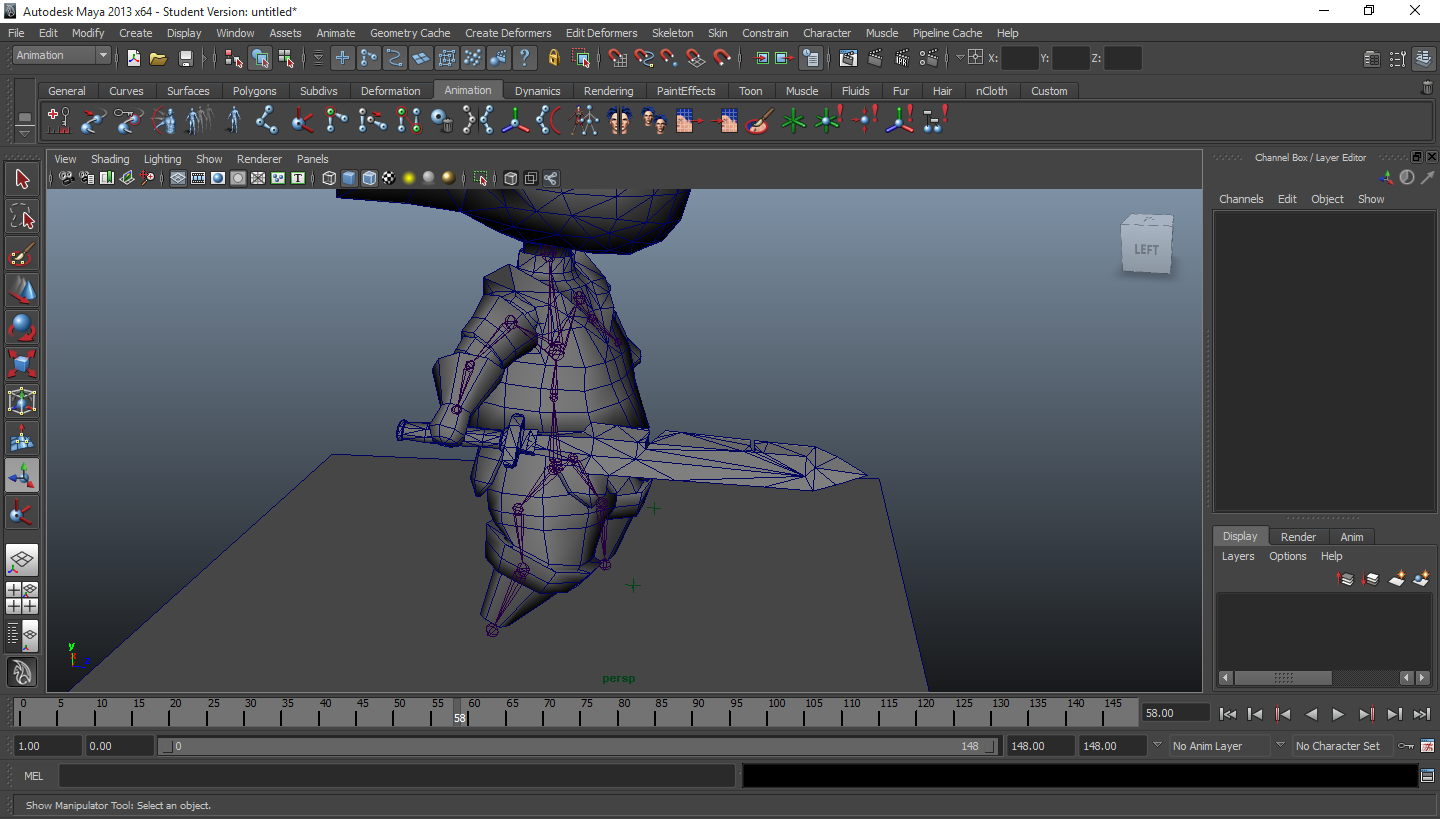
Task: Select the Show Manipulator tool
Action: pyautogui.click(x=22, y=474)
